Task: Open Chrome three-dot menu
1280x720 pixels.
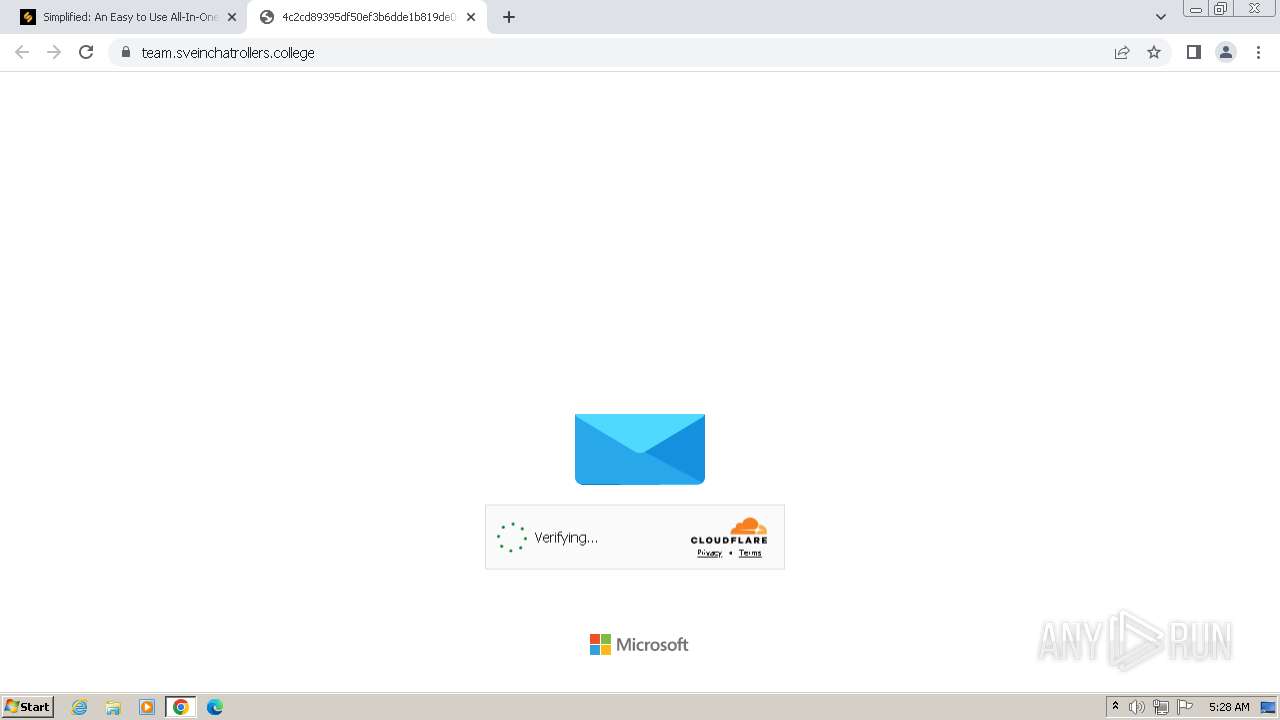Action: 1259,52
